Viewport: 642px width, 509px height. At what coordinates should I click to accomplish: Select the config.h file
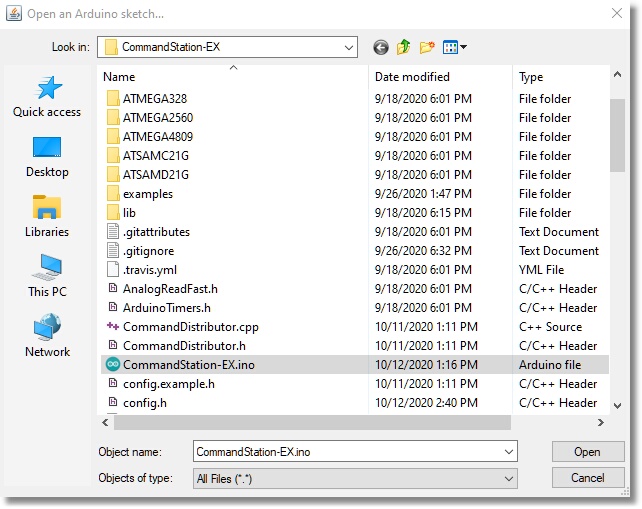(x=144, y=403)
